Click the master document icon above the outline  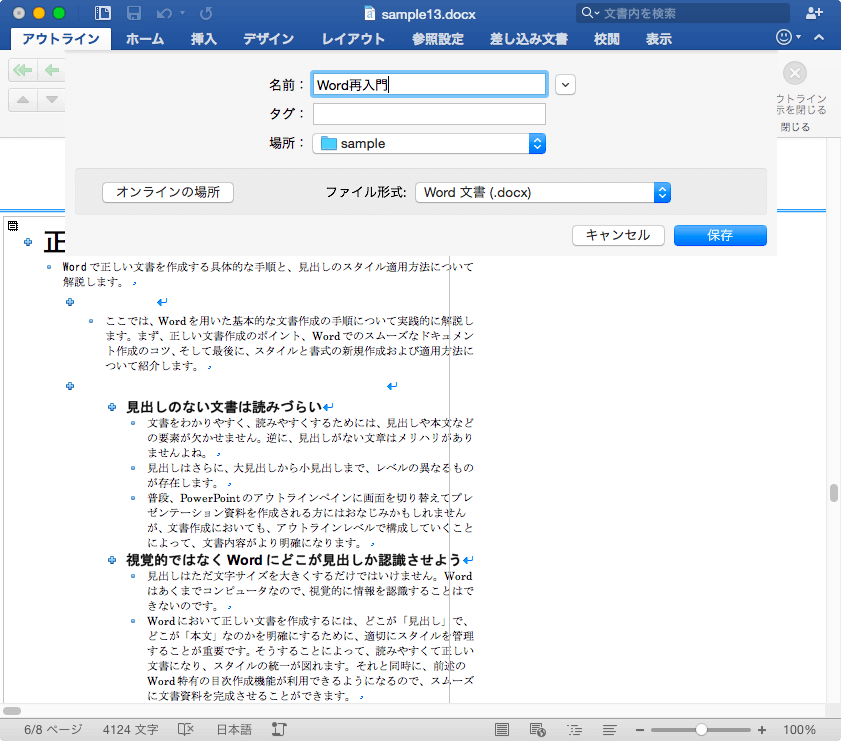coord(13,226)
